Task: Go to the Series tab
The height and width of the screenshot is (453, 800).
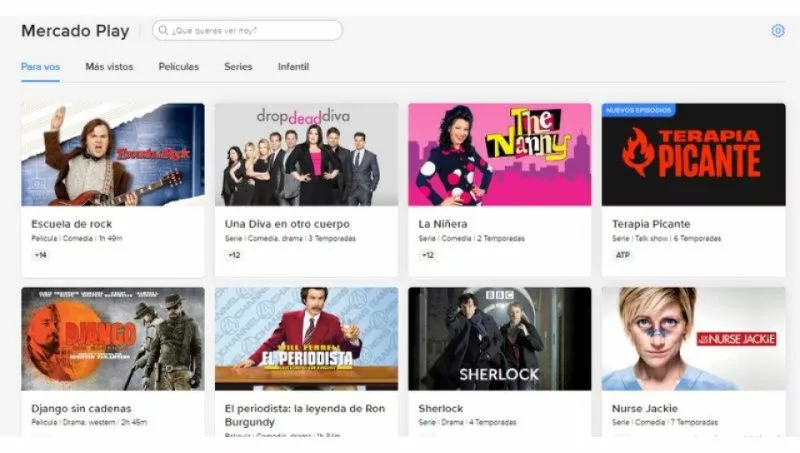Action: pyautogui.click(x=238, y=67)
